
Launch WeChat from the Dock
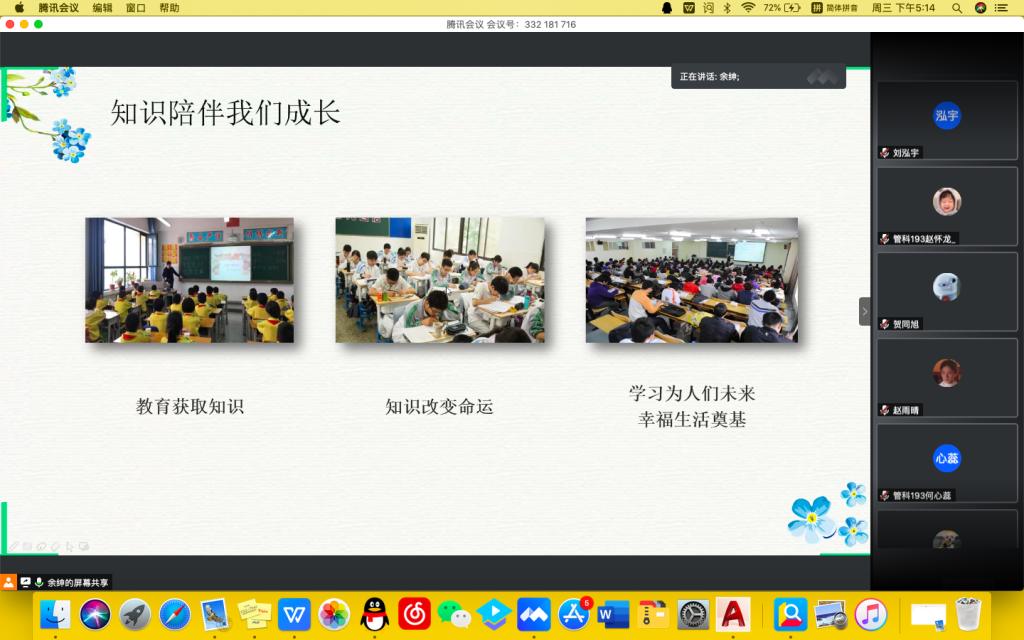coord(454,613)
